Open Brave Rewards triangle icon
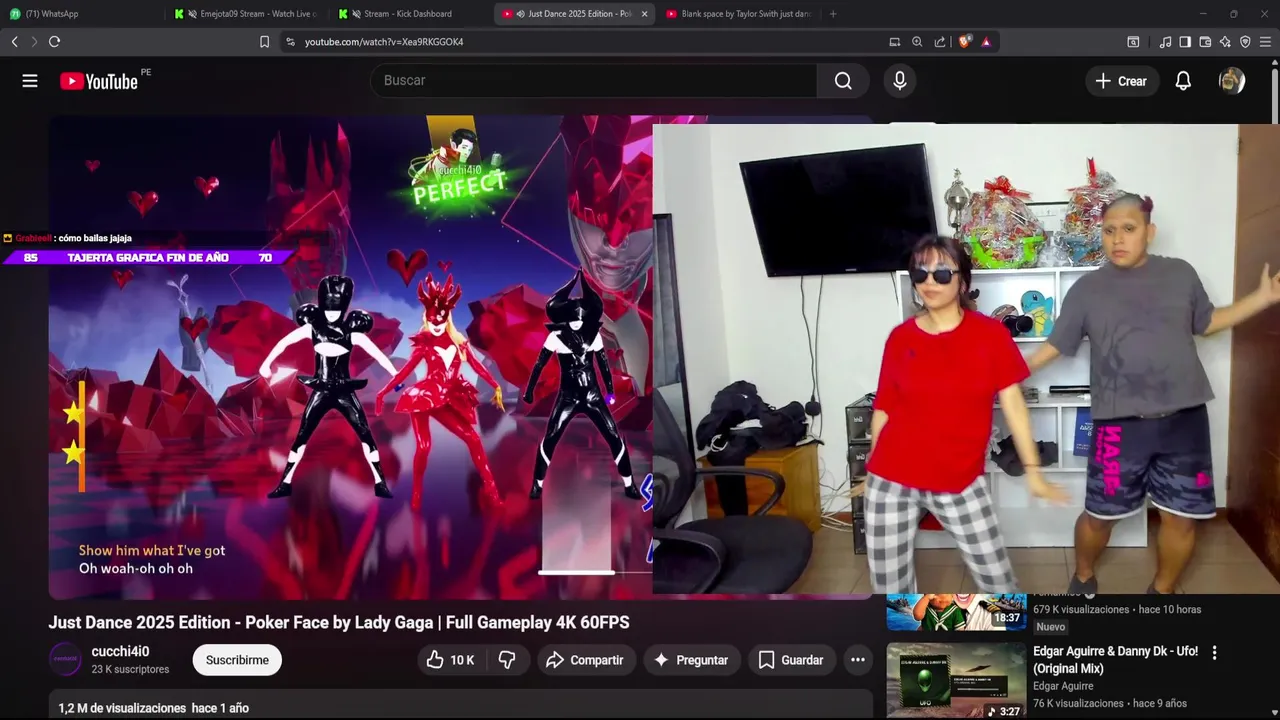Image resolution: width=1280 pixels, height=720 pixels. tap(986, 42)
